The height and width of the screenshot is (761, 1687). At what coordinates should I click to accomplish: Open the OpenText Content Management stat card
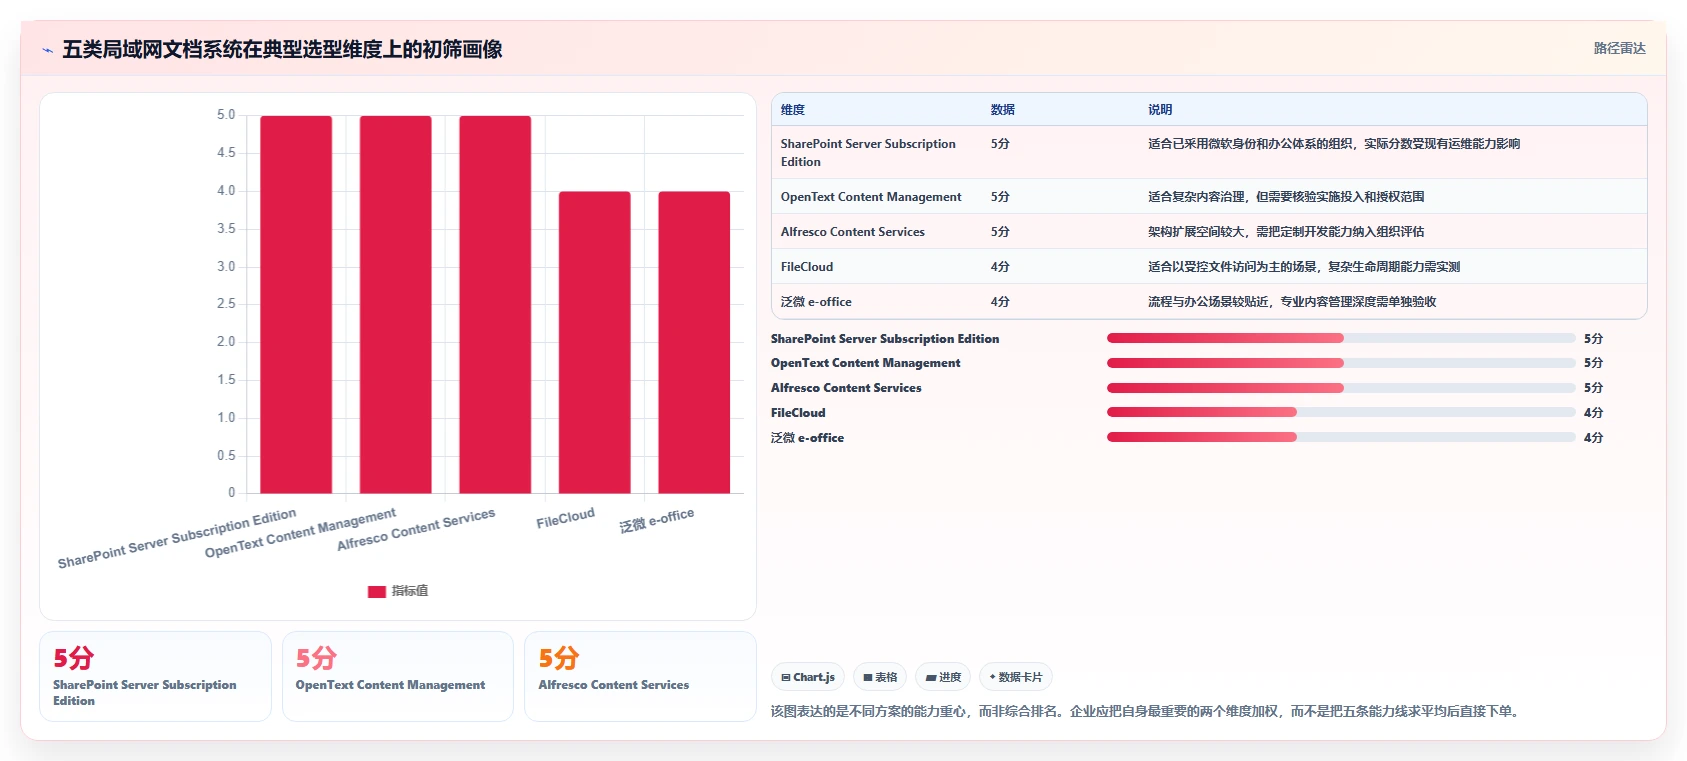tap(398, 676)
